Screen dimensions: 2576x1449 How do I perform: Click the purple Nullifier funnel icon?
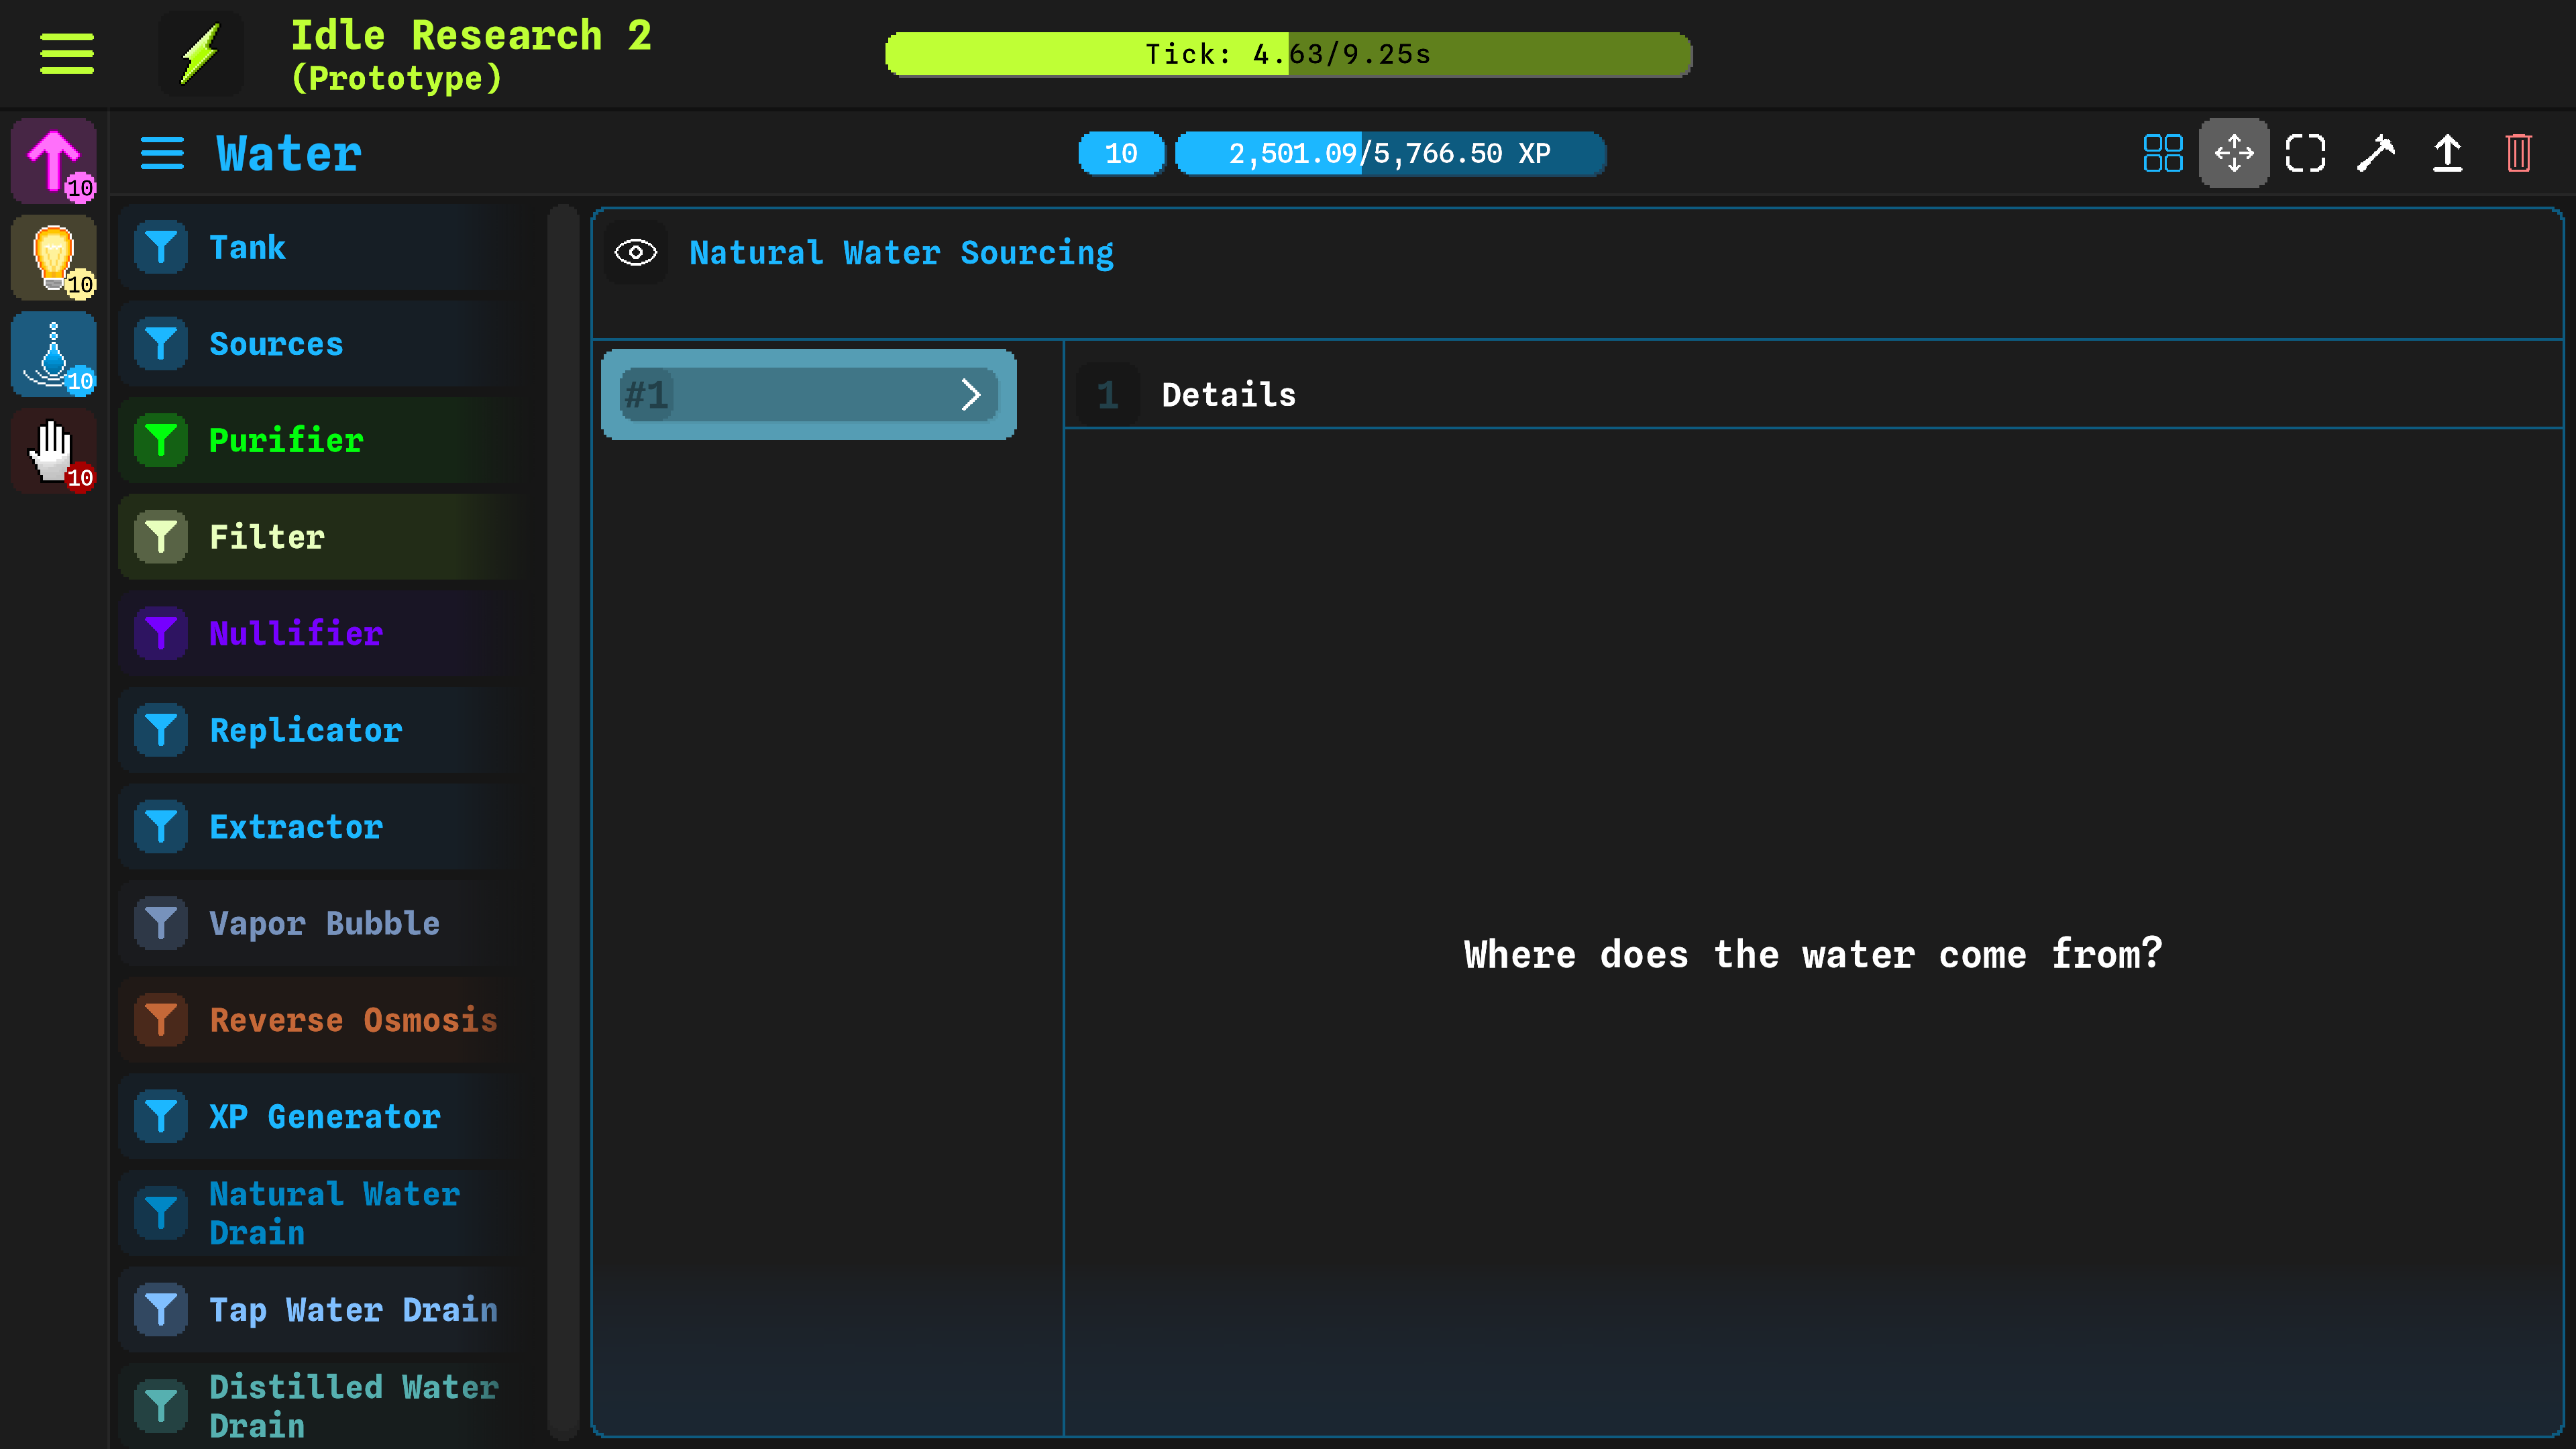tap(161, 633)
